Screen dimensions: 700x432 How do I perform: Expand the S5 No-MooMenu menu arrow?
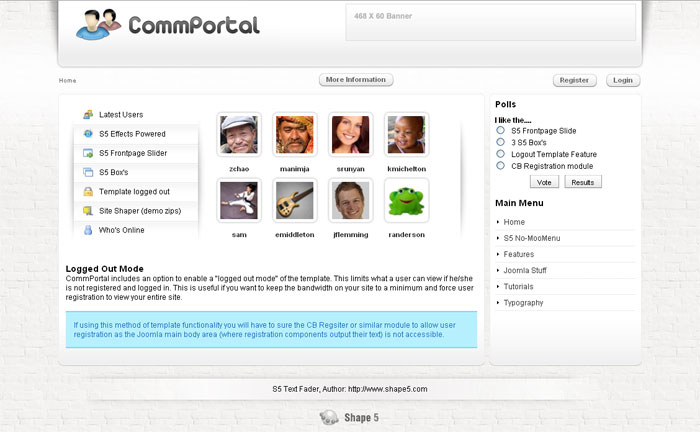point(498,238)
